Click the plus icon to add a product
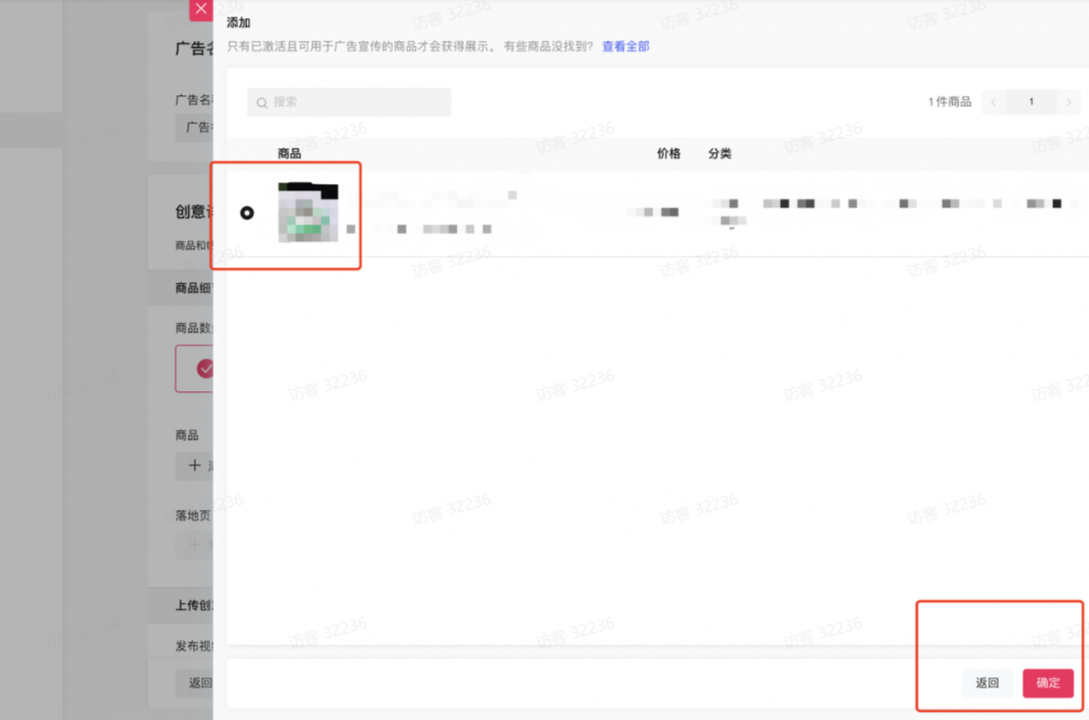Image resolution: width=1089 pixels, height=720 pixels. pos(193,466)
